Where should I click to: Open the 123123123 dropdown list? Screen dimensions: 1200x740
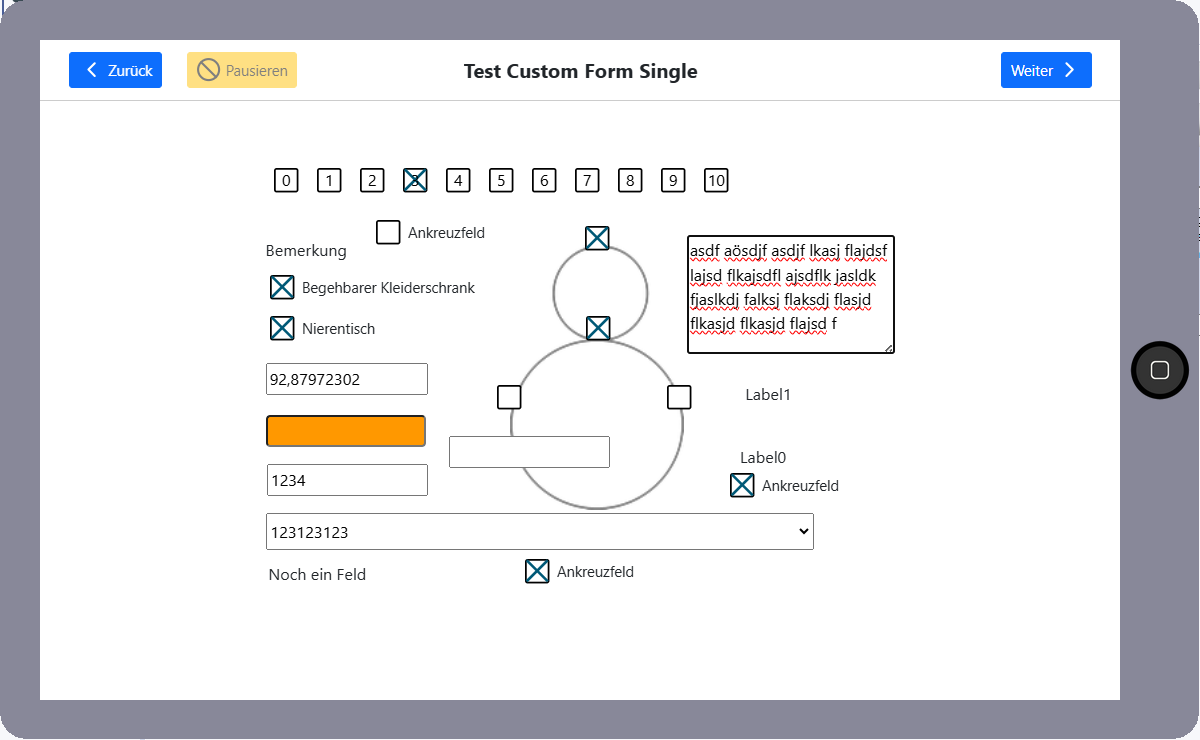point(539,532)
